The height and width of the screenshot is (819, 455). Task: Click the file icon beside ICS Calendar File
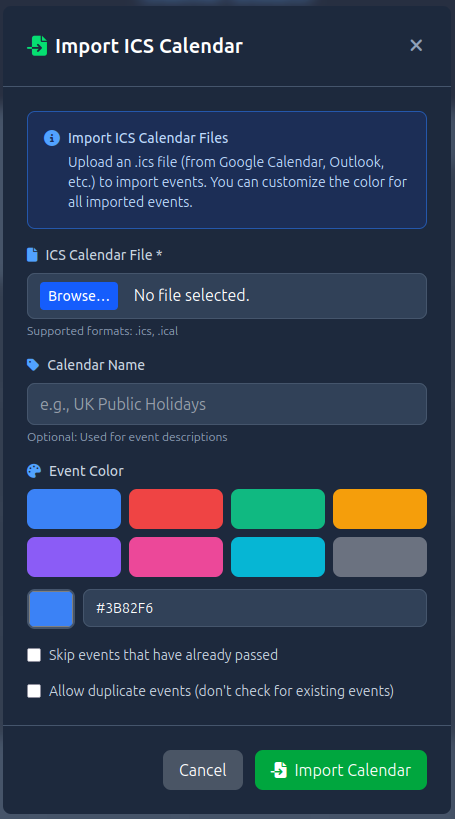point(32,255)
